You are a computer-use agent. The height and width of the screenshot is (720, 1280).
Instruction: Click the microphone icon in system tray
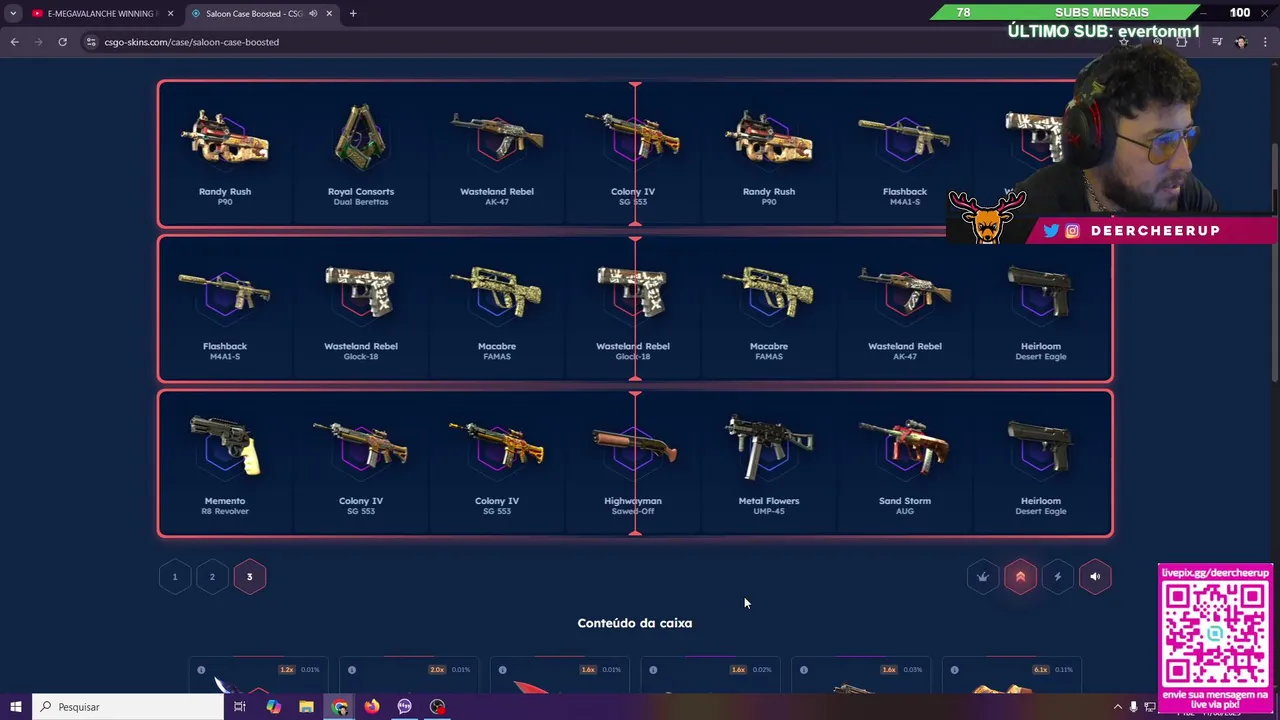(x=1133, y=707)
